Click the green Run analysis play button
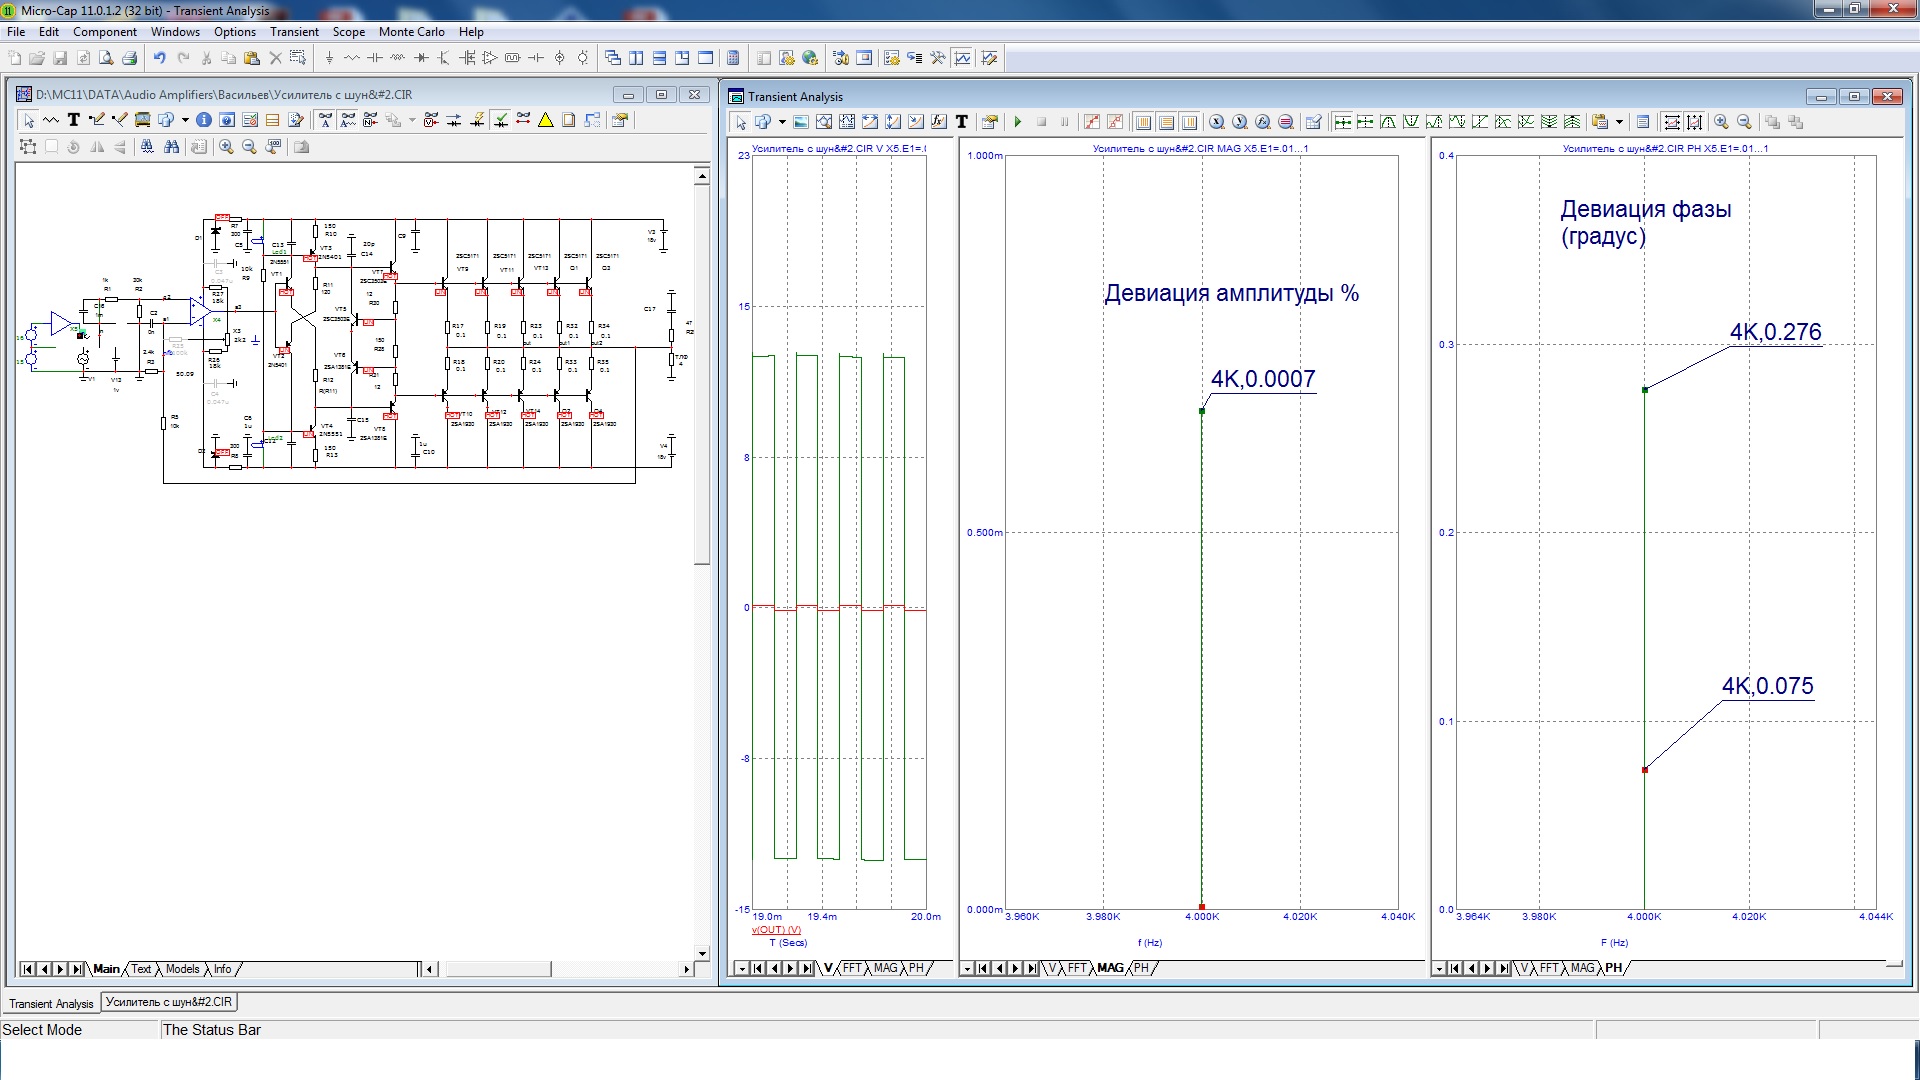Image resolution: width=1920 pixels, height=1080 pixels. [x=1018, y=122]
